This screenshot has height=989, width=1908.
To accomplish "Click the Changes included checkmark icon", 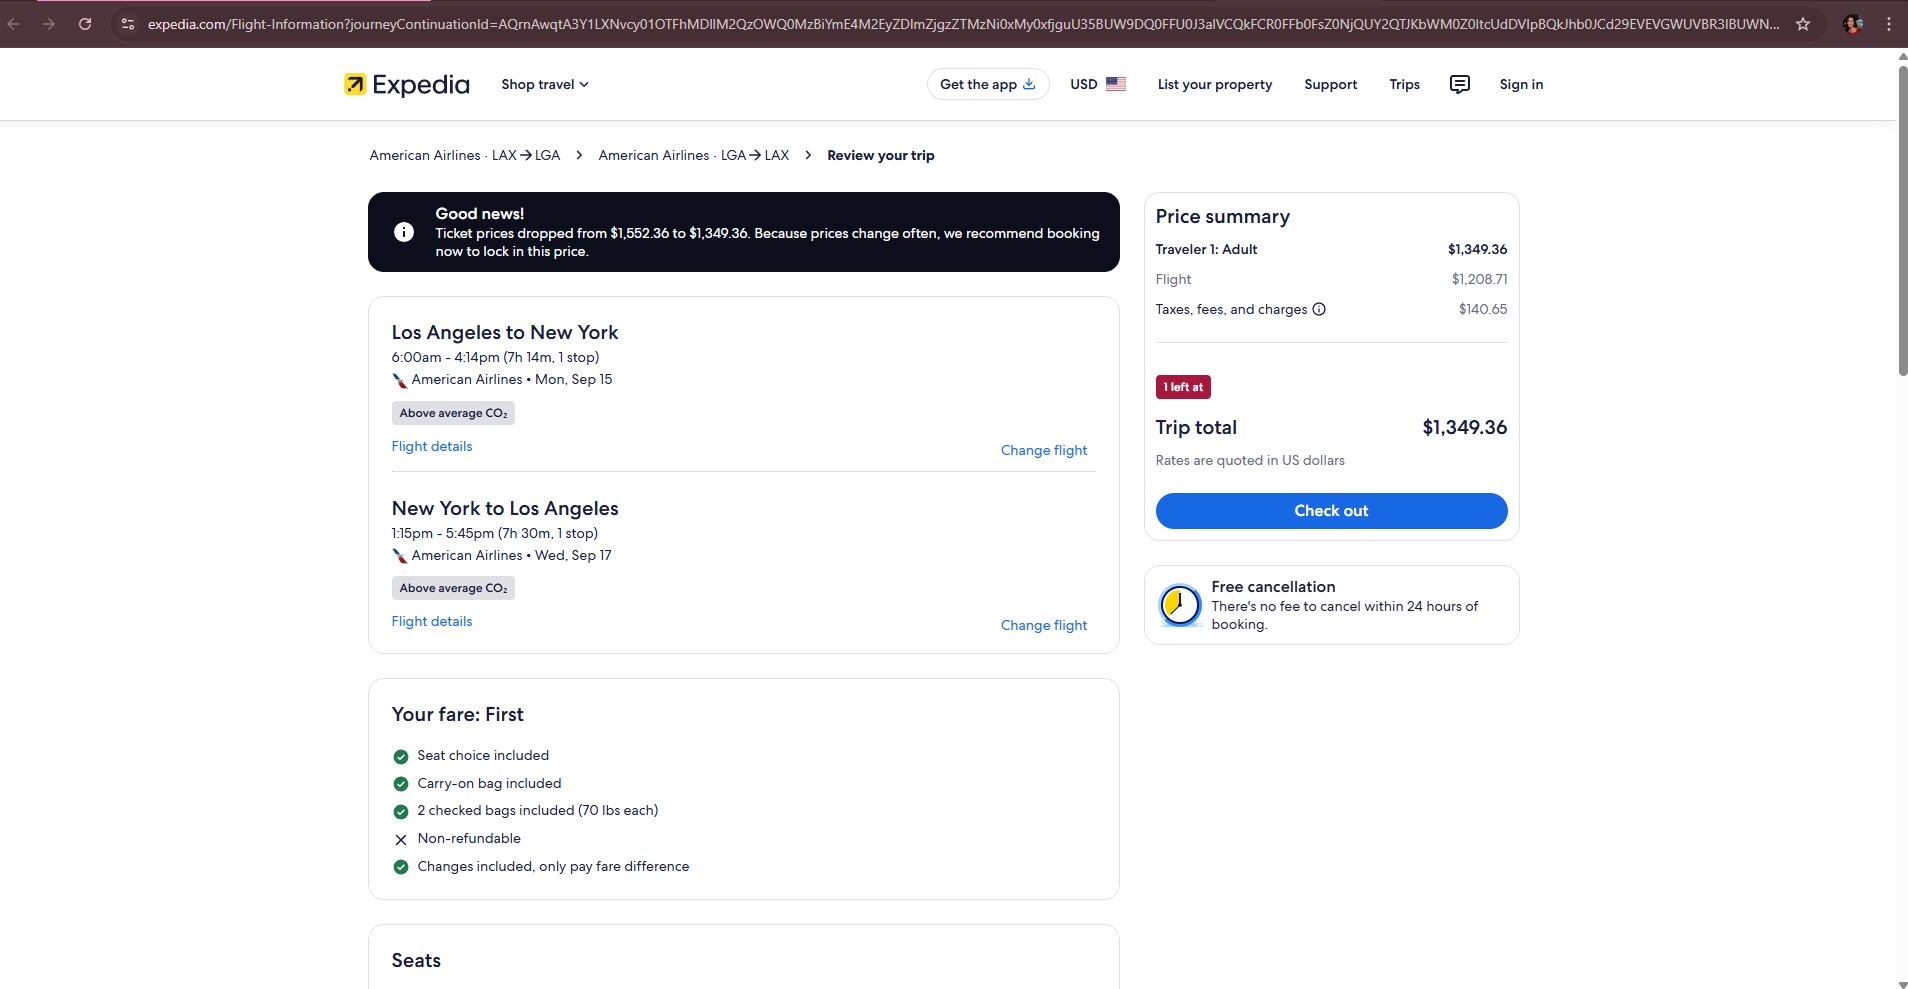I will [x=401, y=867].
